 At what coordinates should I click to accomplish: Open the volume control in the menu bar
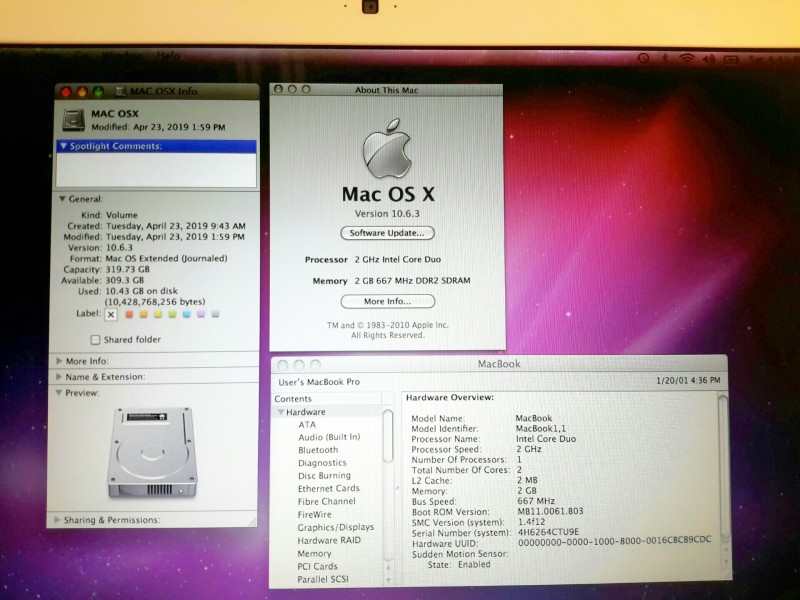coord(709,59)
